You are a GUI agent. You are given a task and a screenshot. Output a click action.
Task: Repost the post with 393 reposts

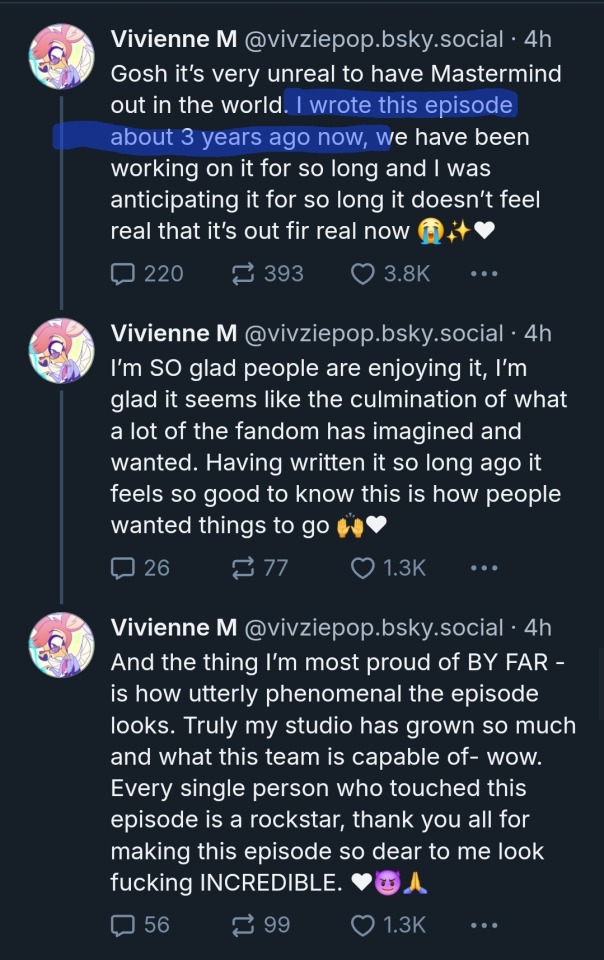click(x=243, y=273)
